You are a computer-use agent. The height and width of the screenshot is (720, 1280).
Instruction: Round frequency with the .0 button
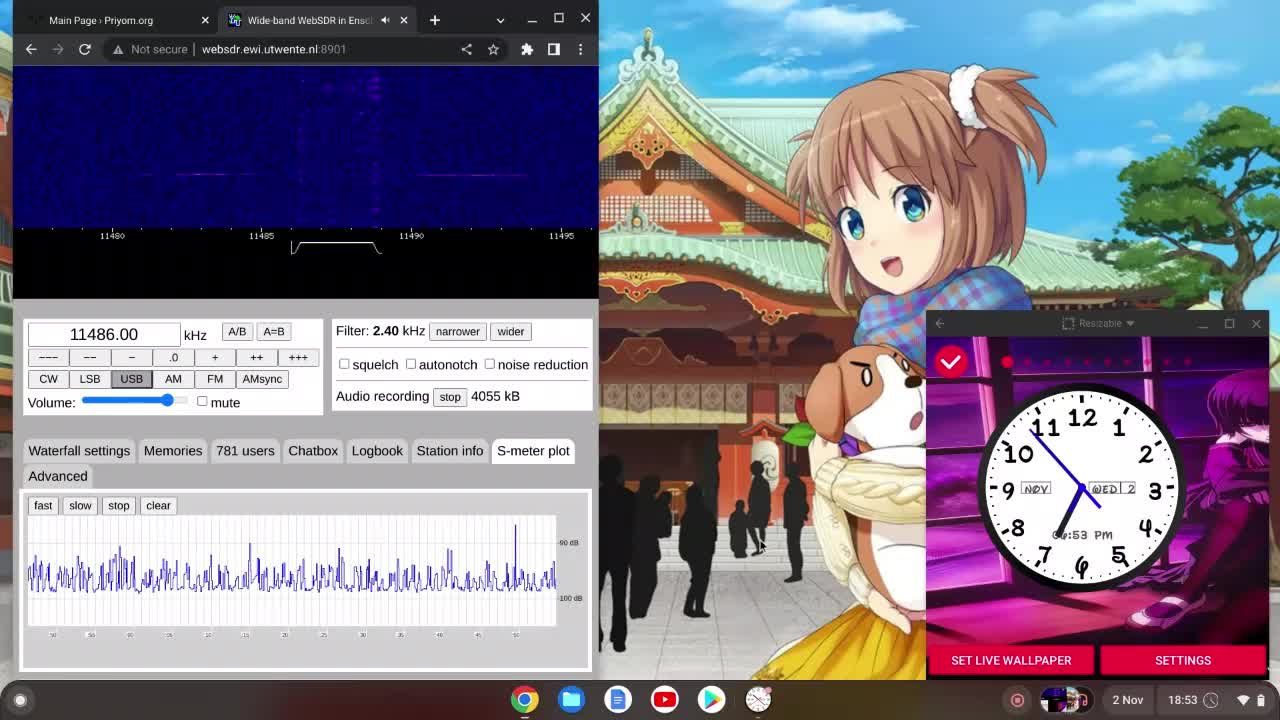click(x=173, y=357)
